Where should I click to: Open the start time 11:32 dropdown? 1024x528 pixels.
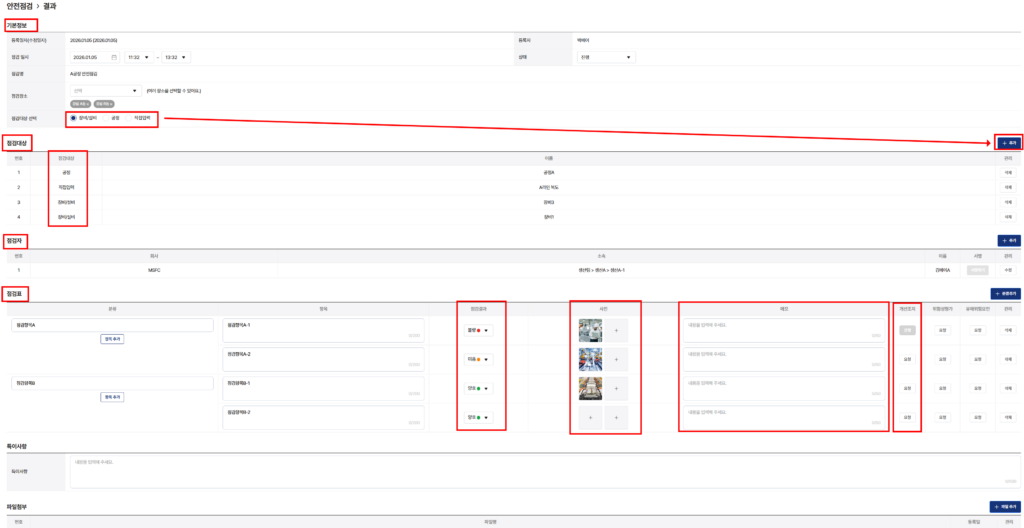(x=139, y=58)
